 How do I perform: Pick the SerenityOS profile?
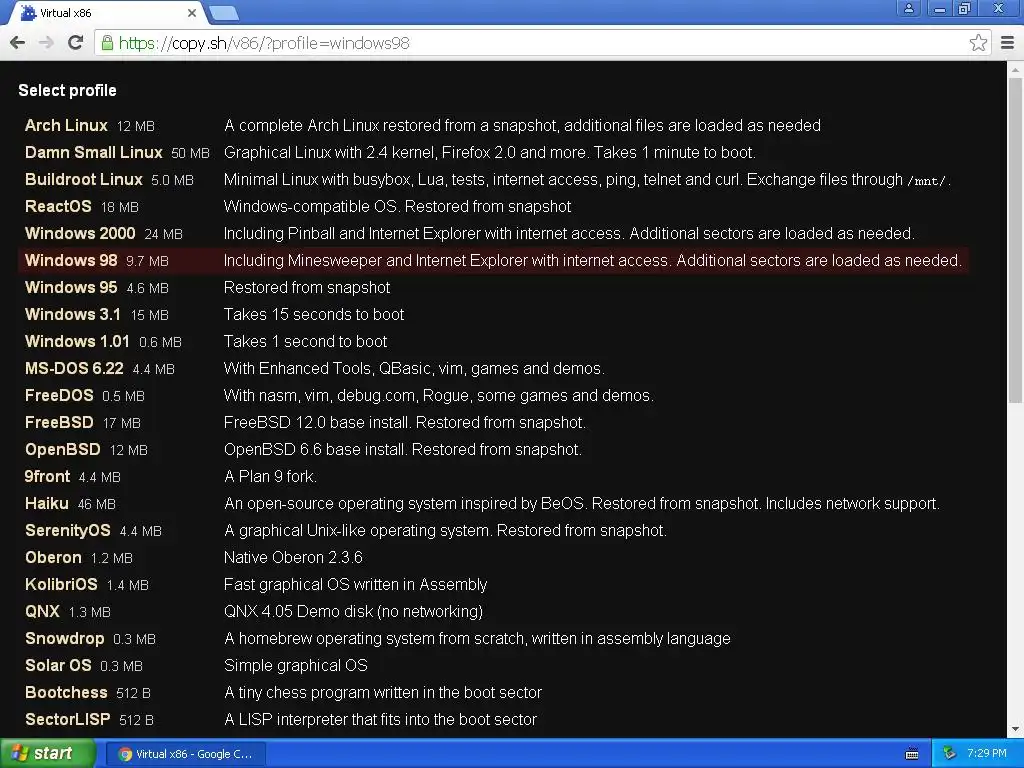(x=67, y=530)
